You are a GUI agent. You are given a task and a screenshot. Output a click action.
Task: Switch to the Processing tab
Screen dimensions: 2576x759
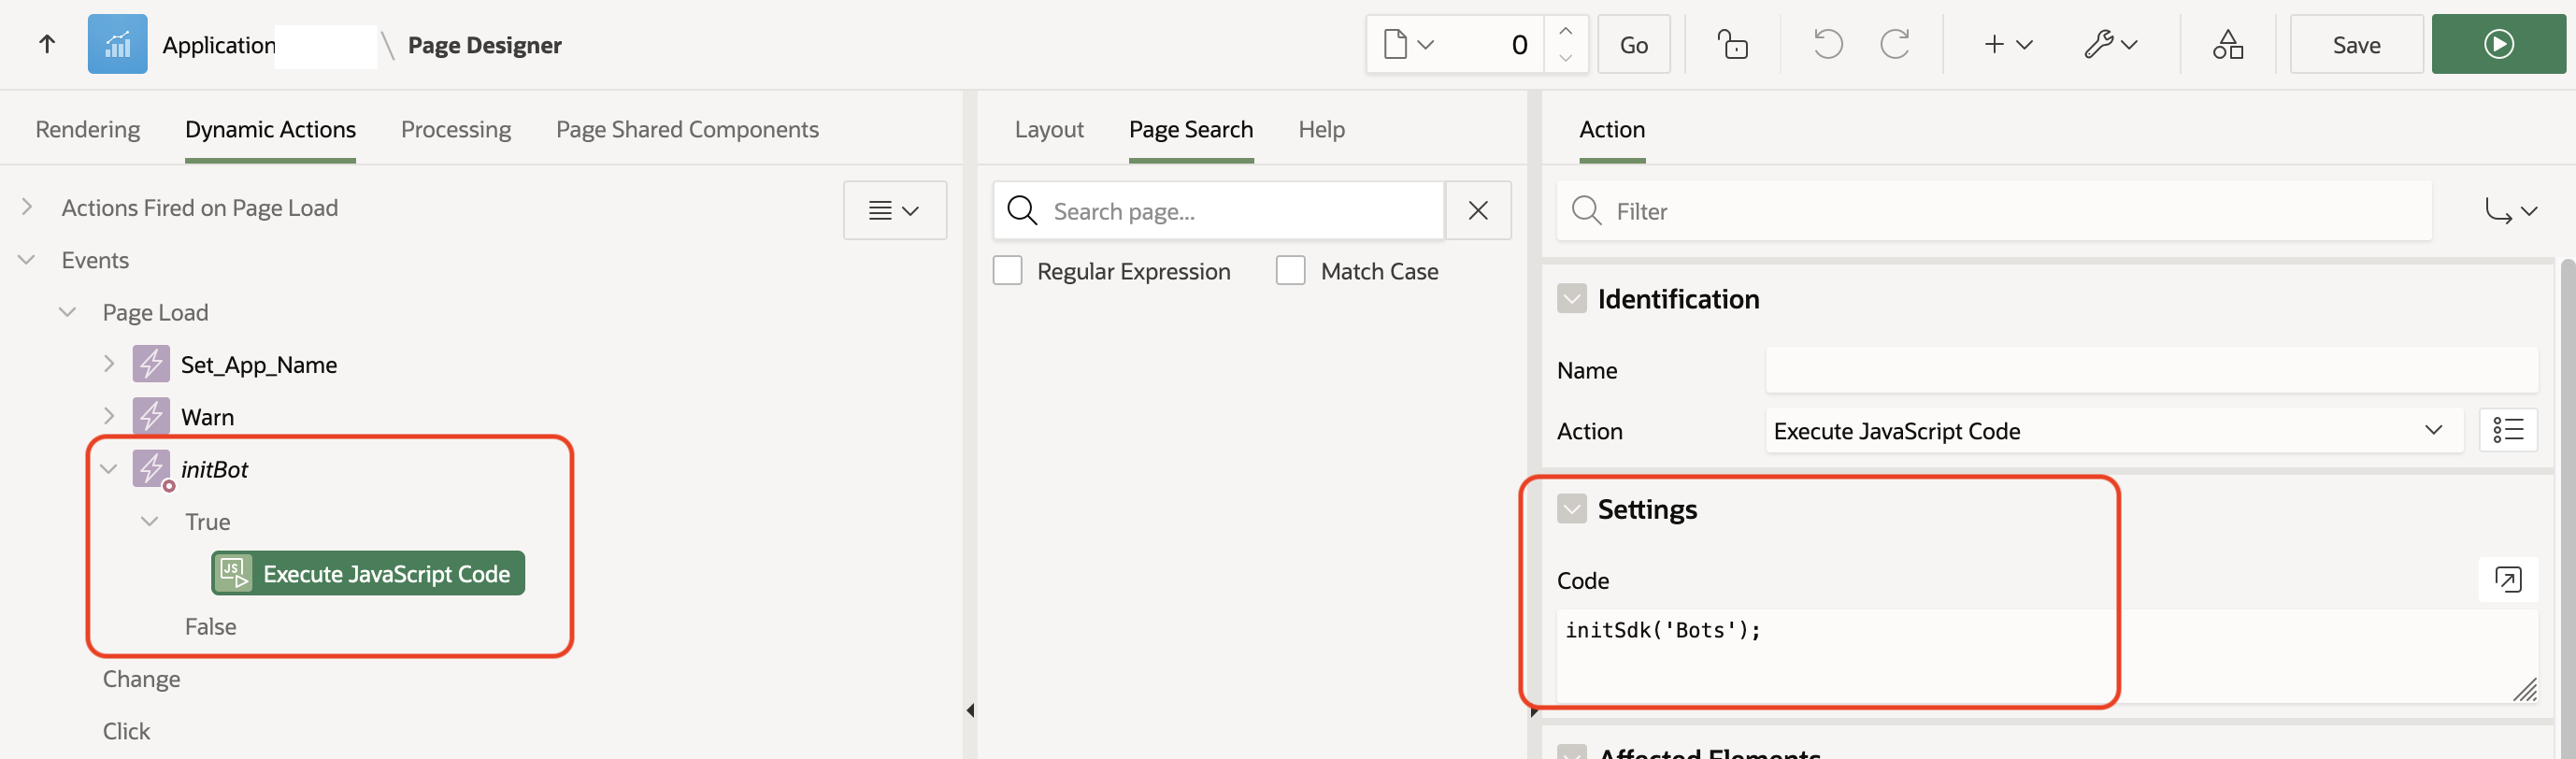point(456,129)
